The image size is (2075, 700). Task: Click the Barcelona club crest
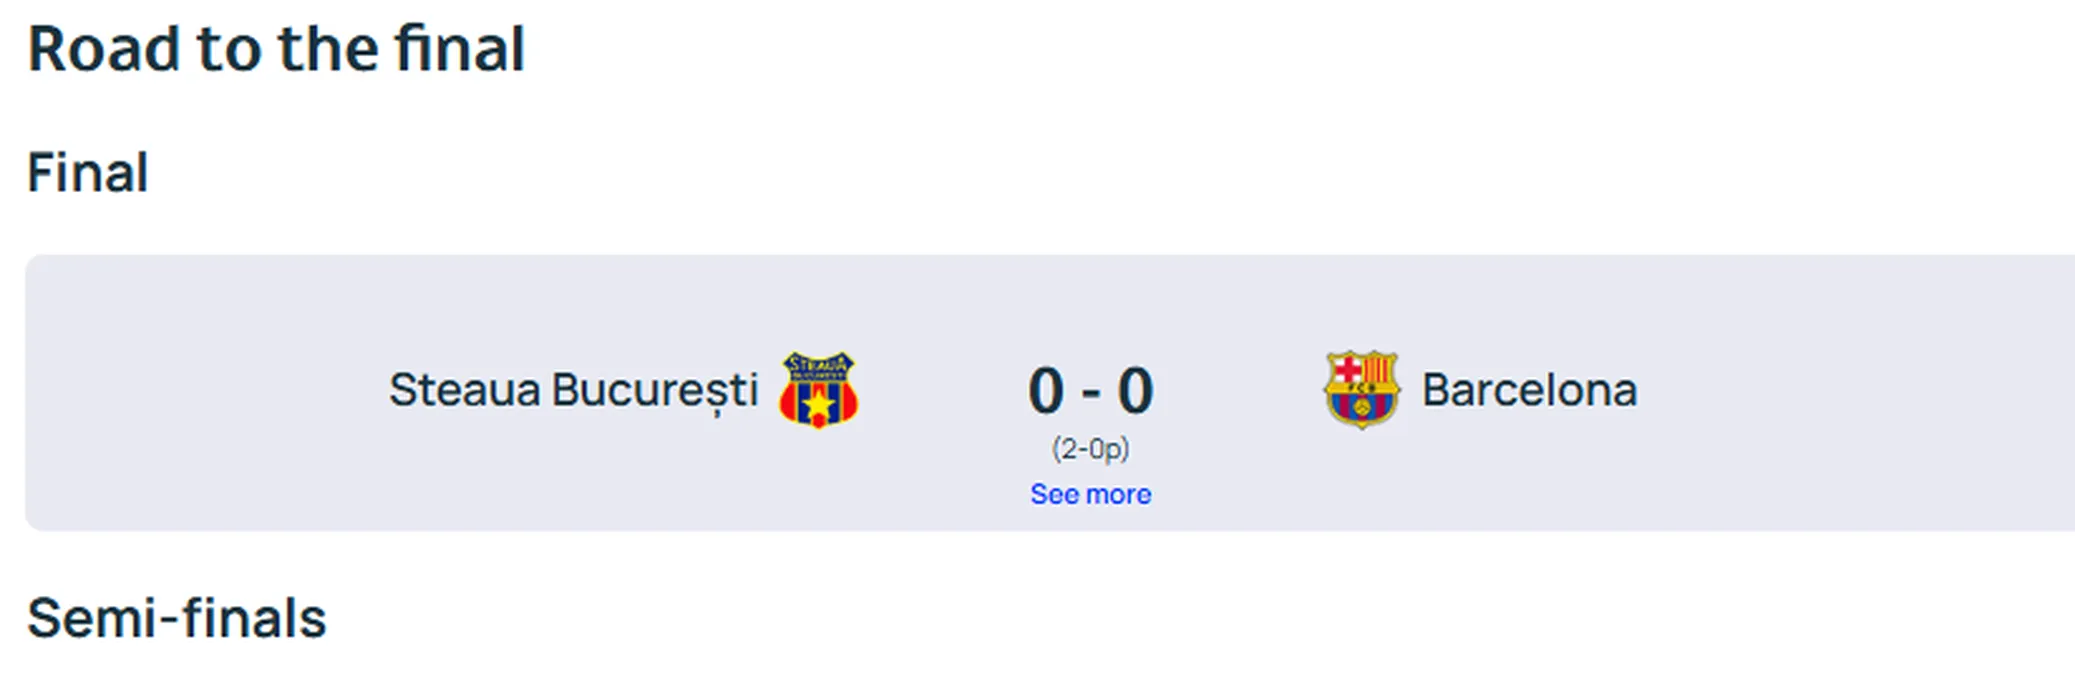1361,389
